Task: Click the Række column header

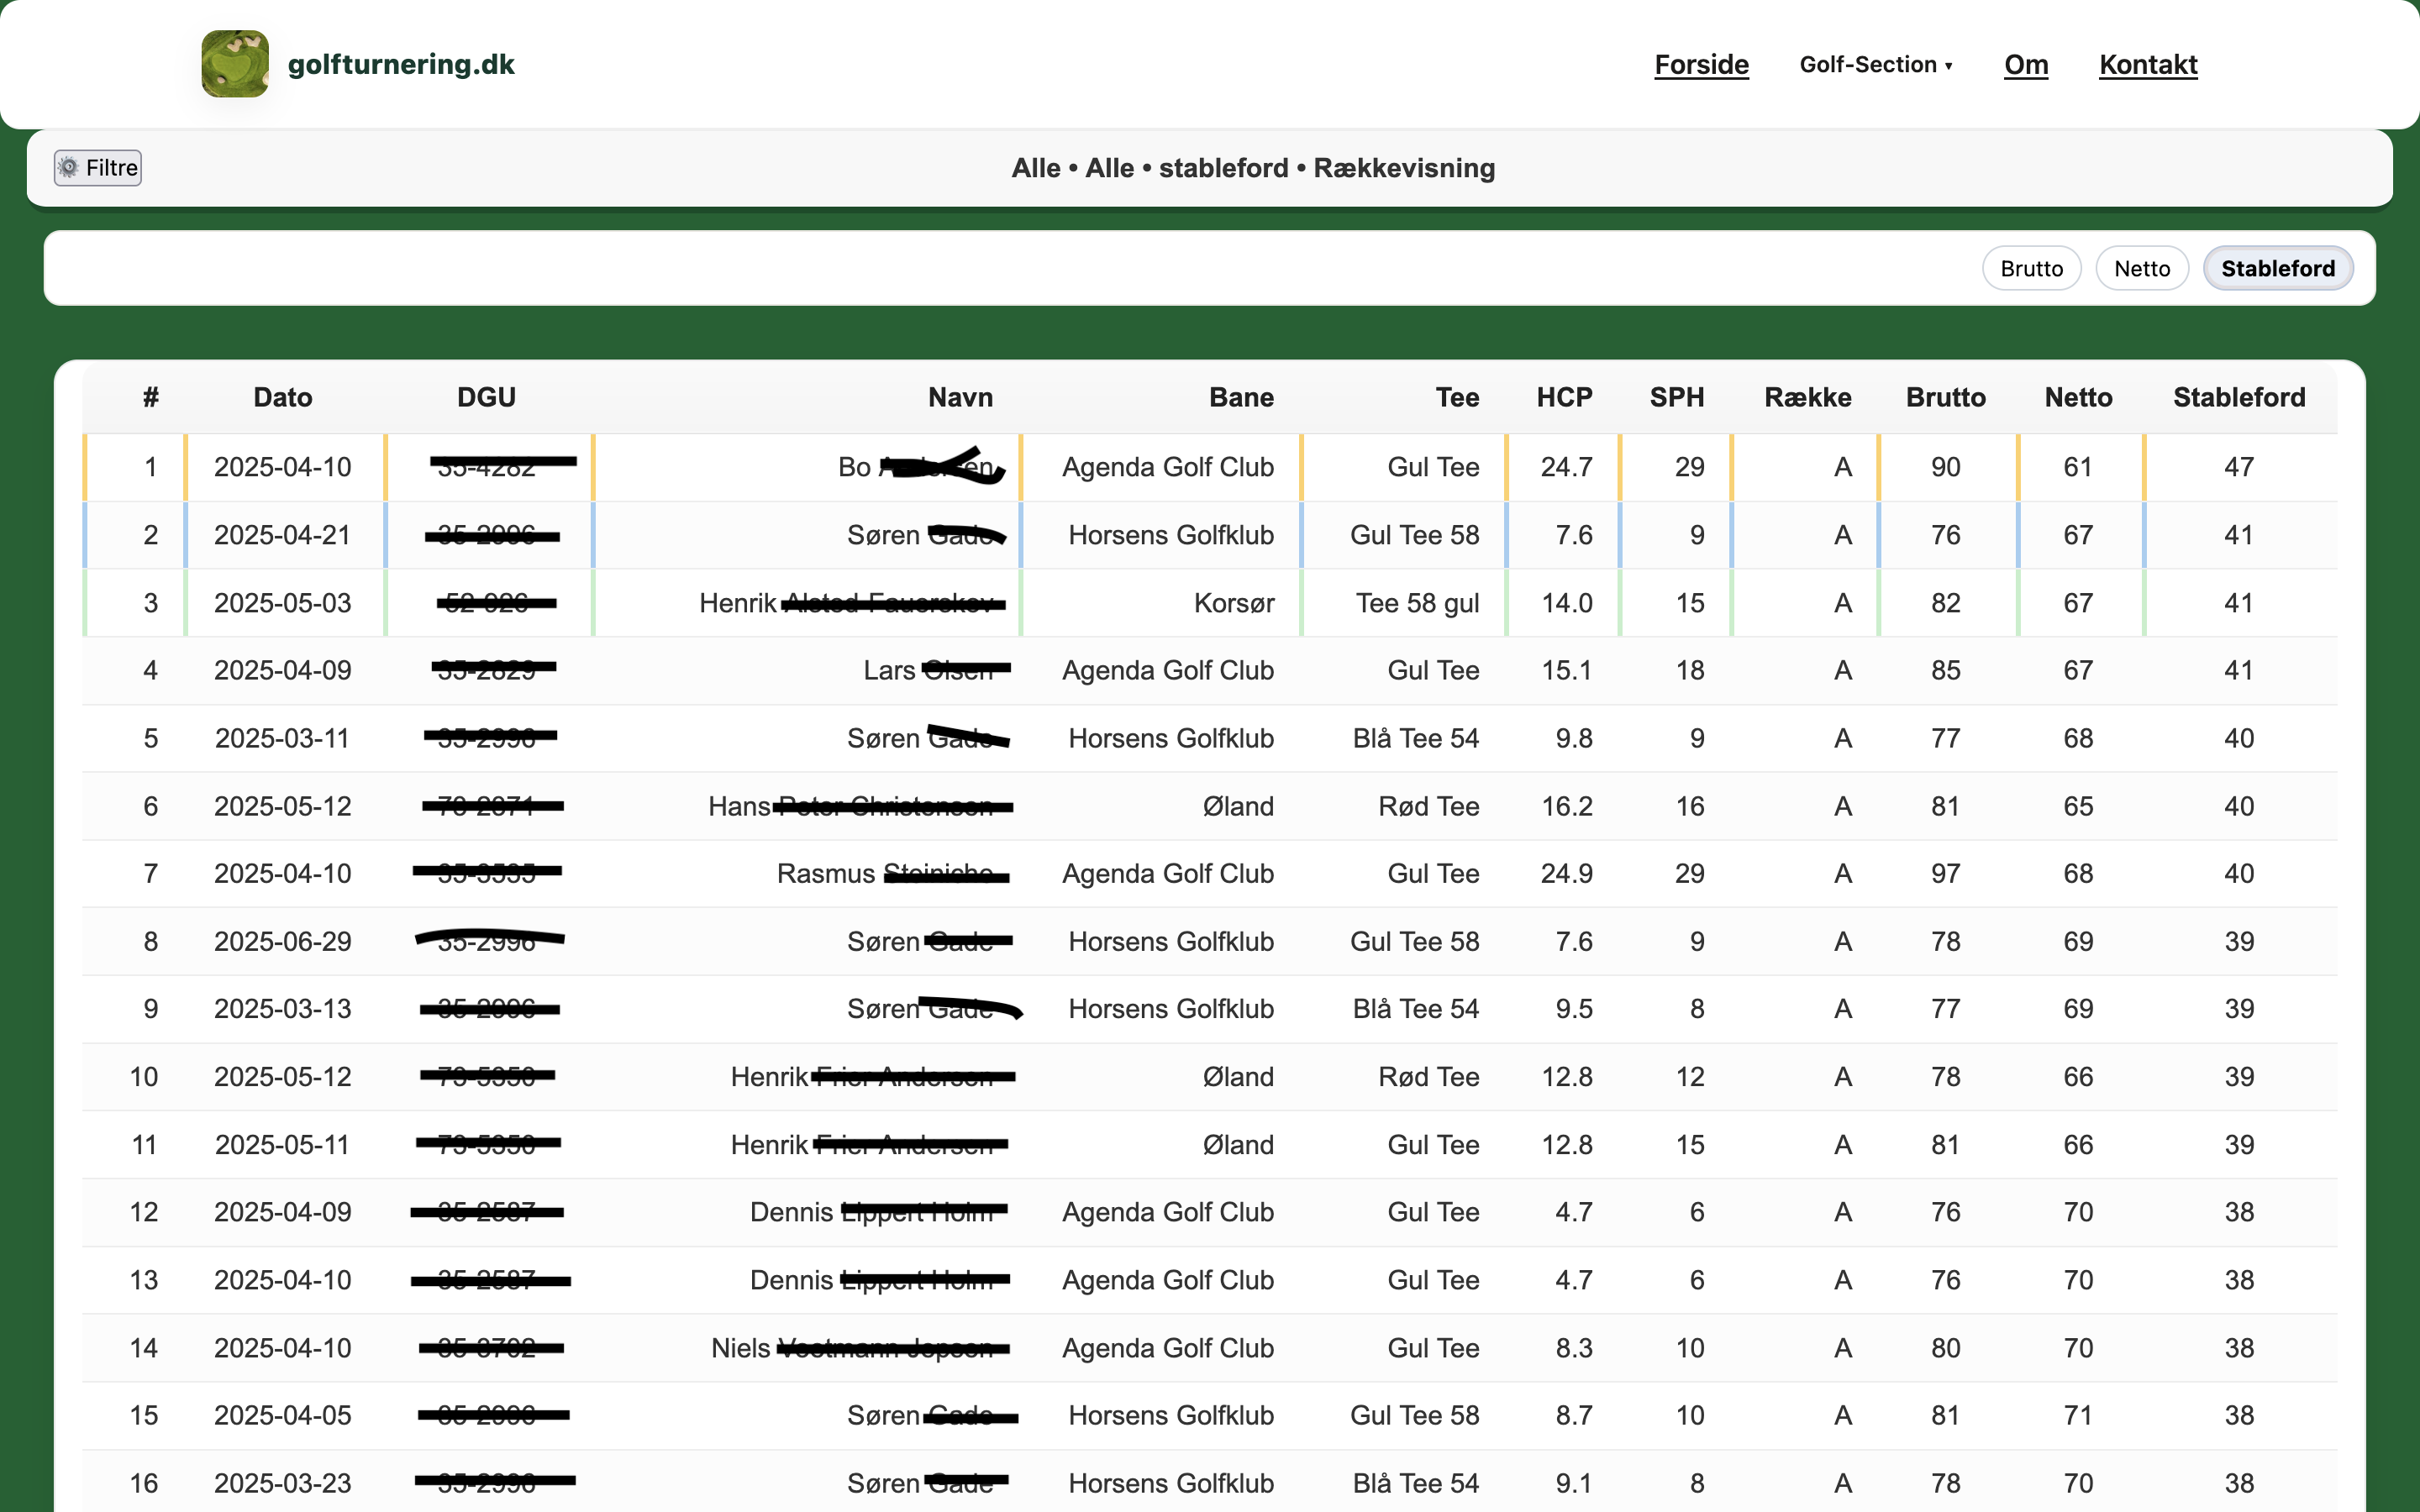Action: 1808,397
